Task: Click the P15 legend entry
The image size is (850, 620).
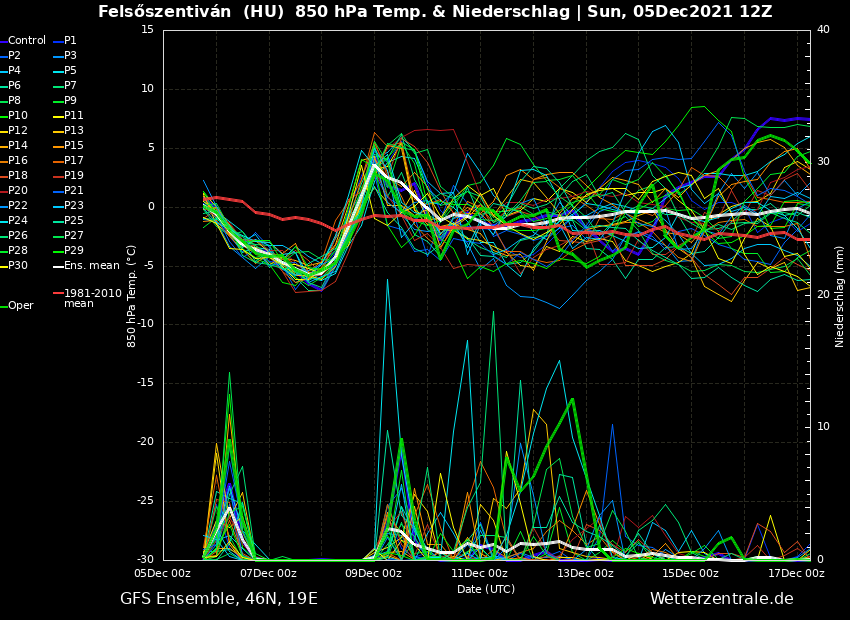Action: click(74, 146)
